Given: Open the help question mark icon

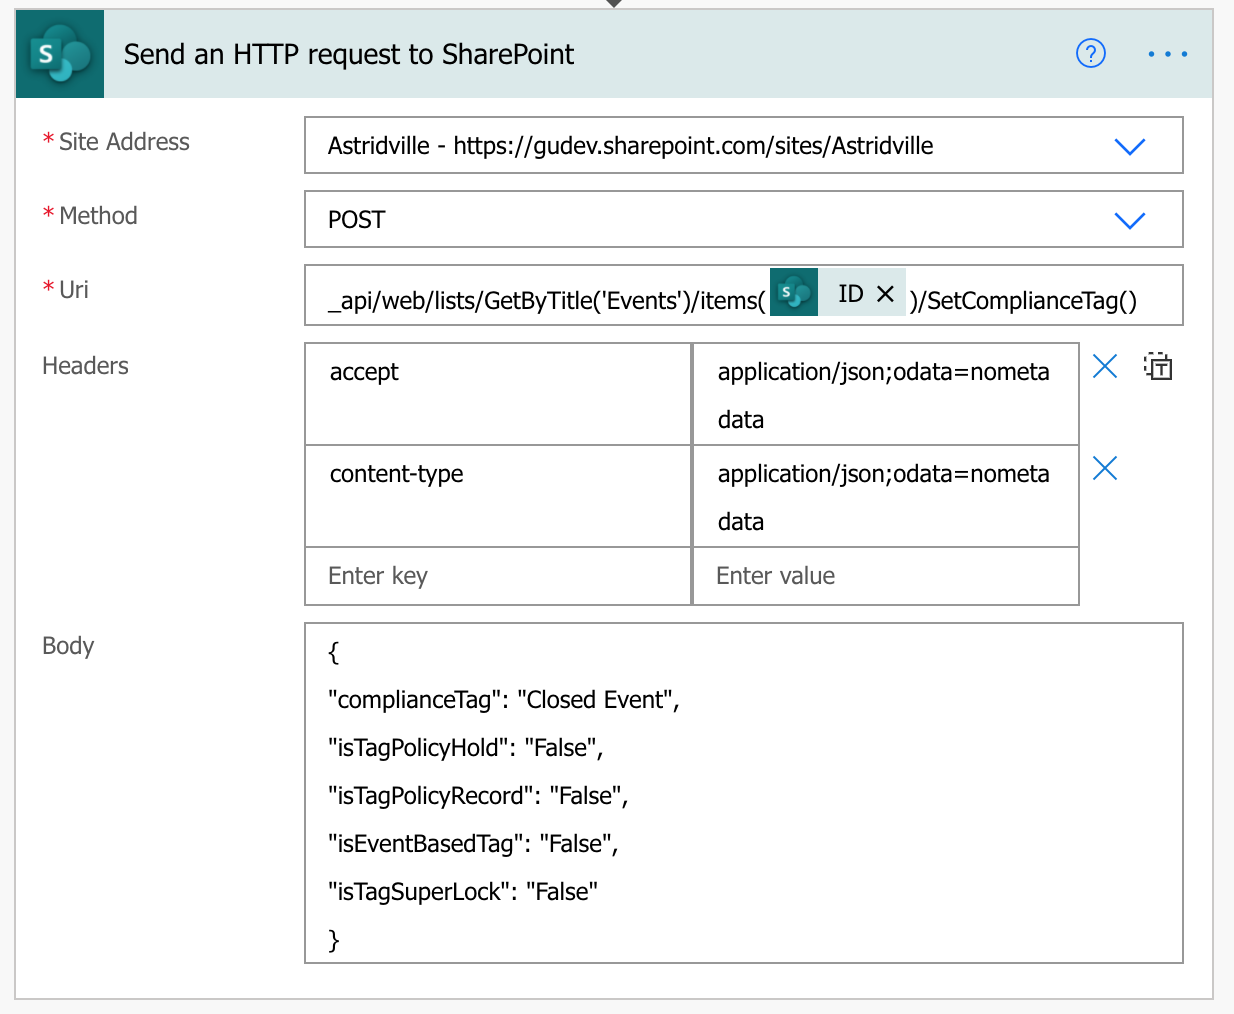Looking at the screenshot, I should [x=1090, y=53].
